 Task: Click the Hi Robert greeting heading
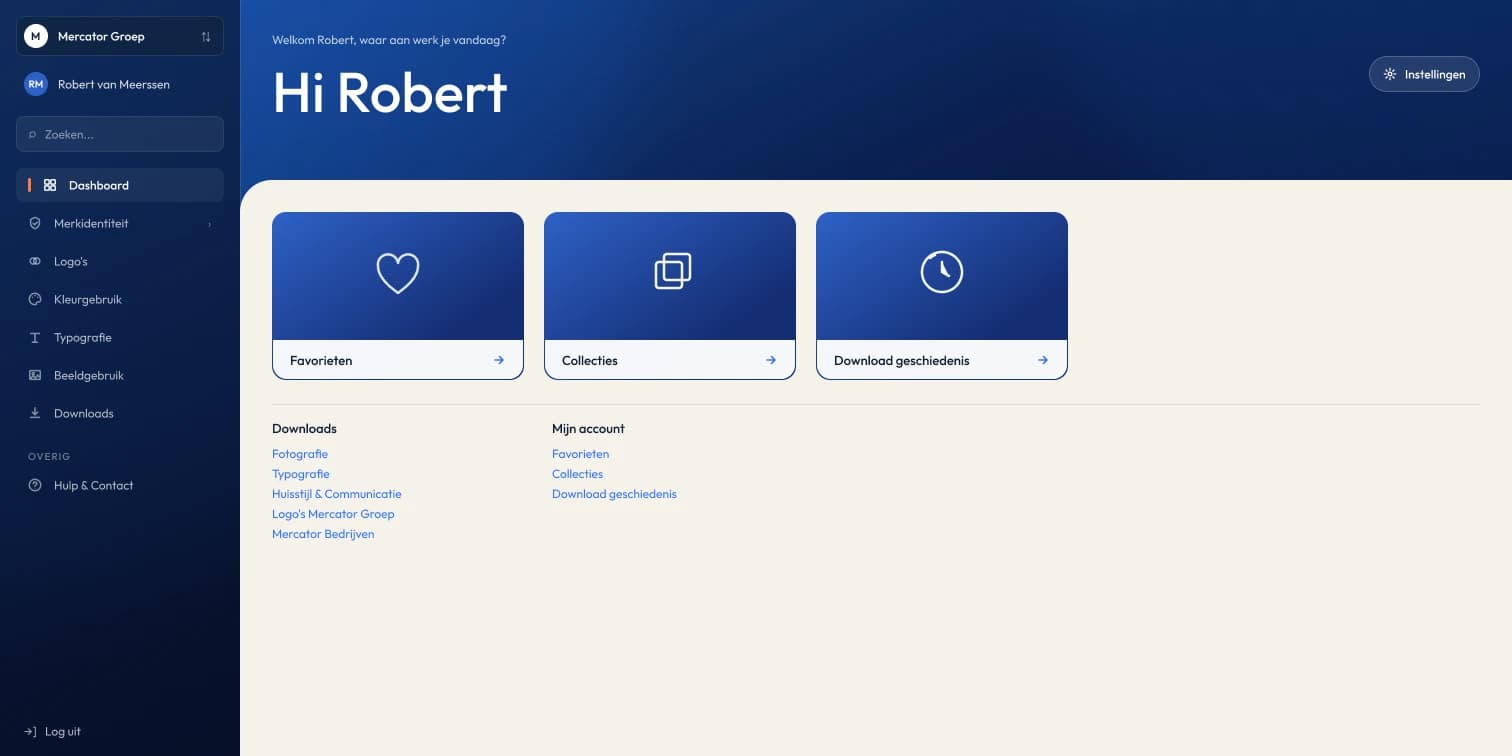(x=390, y=93)
